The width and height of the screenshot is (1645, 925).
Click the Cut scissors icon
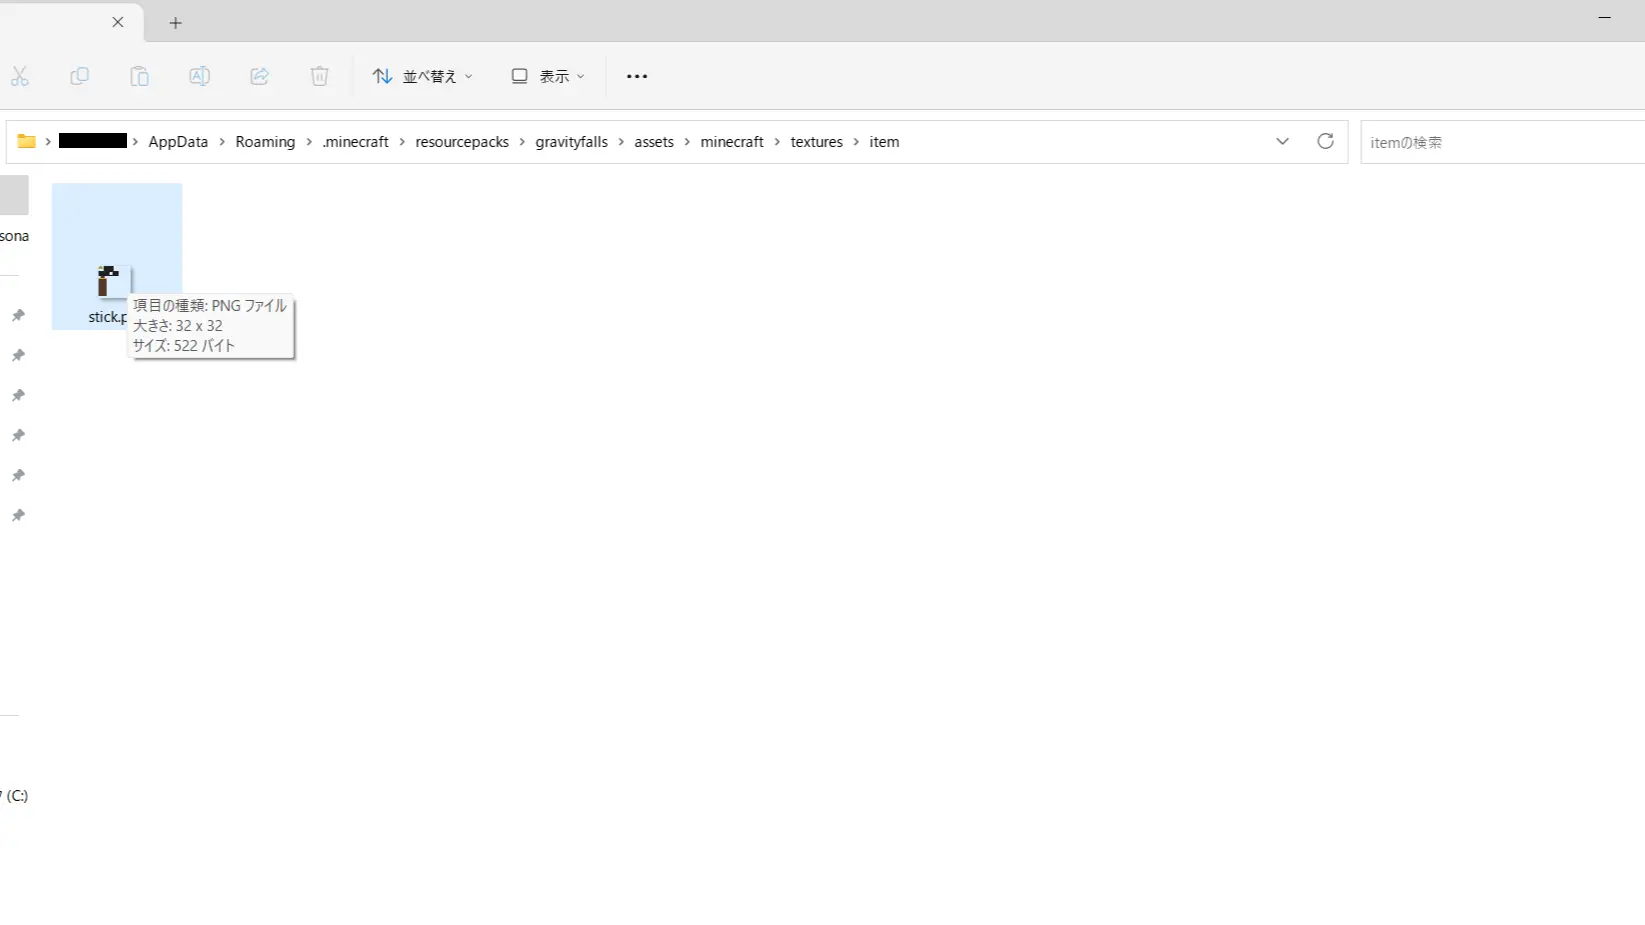(20, 76)
